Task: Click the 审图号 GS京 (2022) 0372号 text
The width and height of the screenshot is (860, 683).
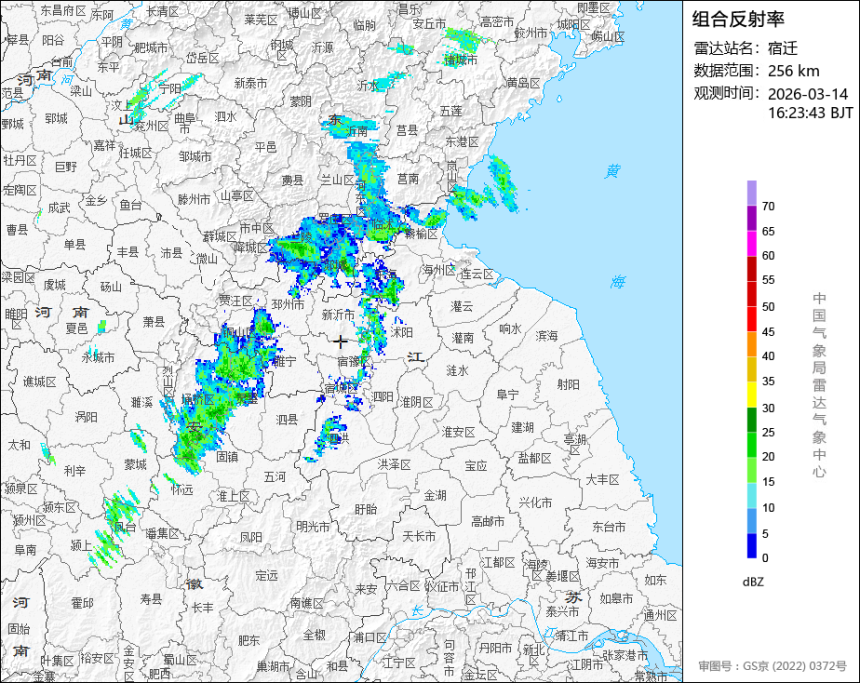Action: coord(772,666)
